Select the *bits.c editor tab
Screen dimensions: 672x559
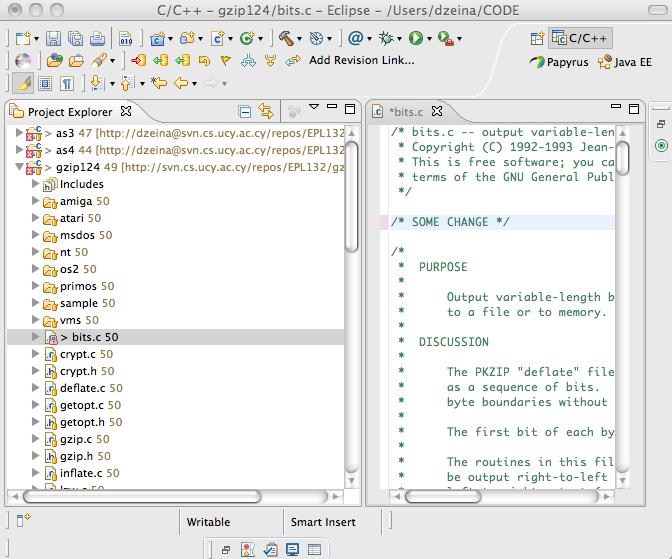point(405,112)
